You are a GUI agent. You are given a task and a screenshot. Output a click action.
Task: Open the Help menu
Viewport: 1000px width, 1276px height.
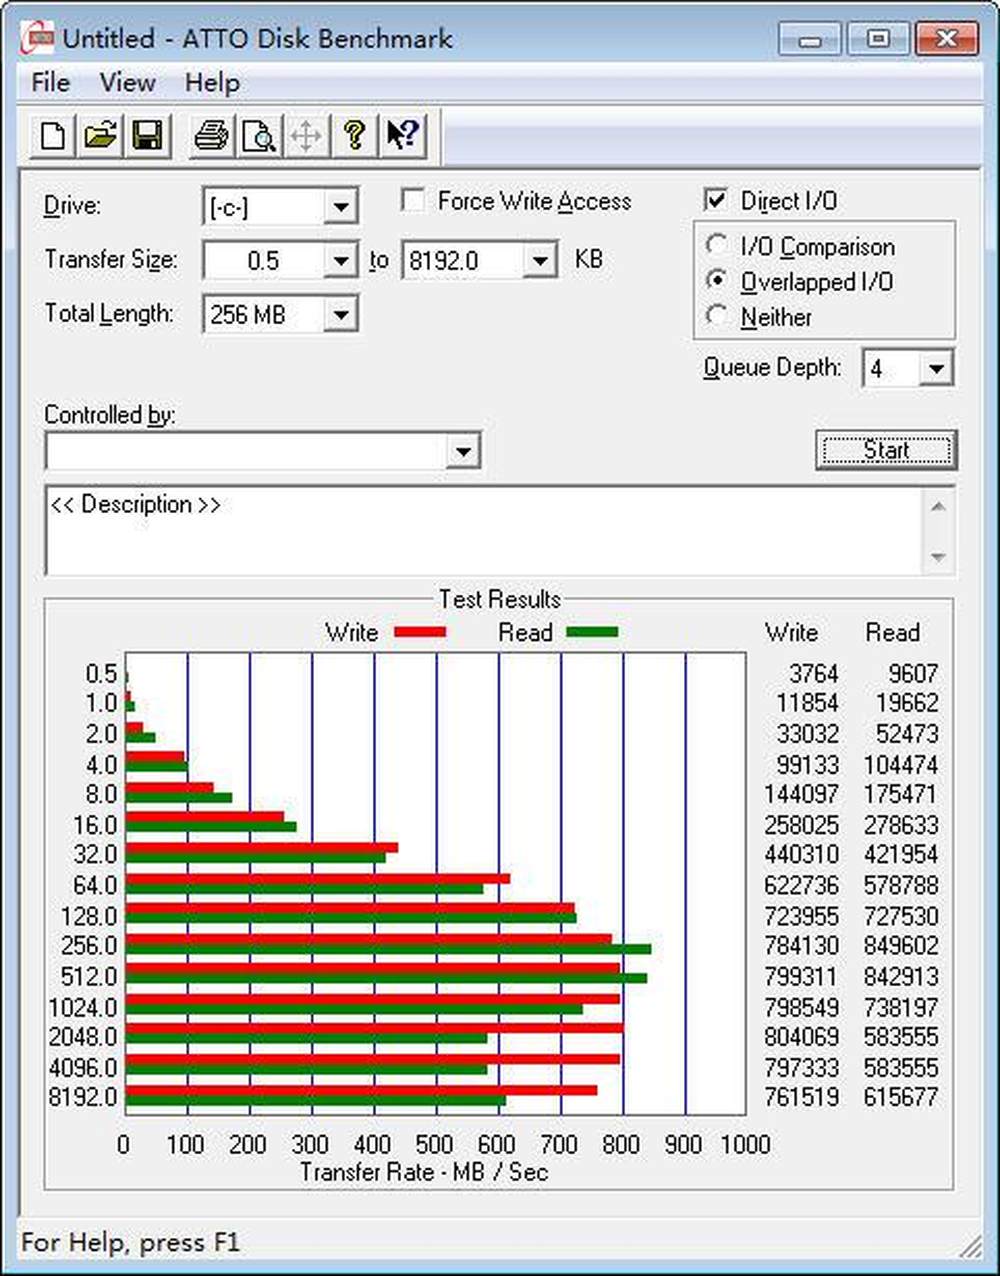pyautogui.click(x=212, y=83)
